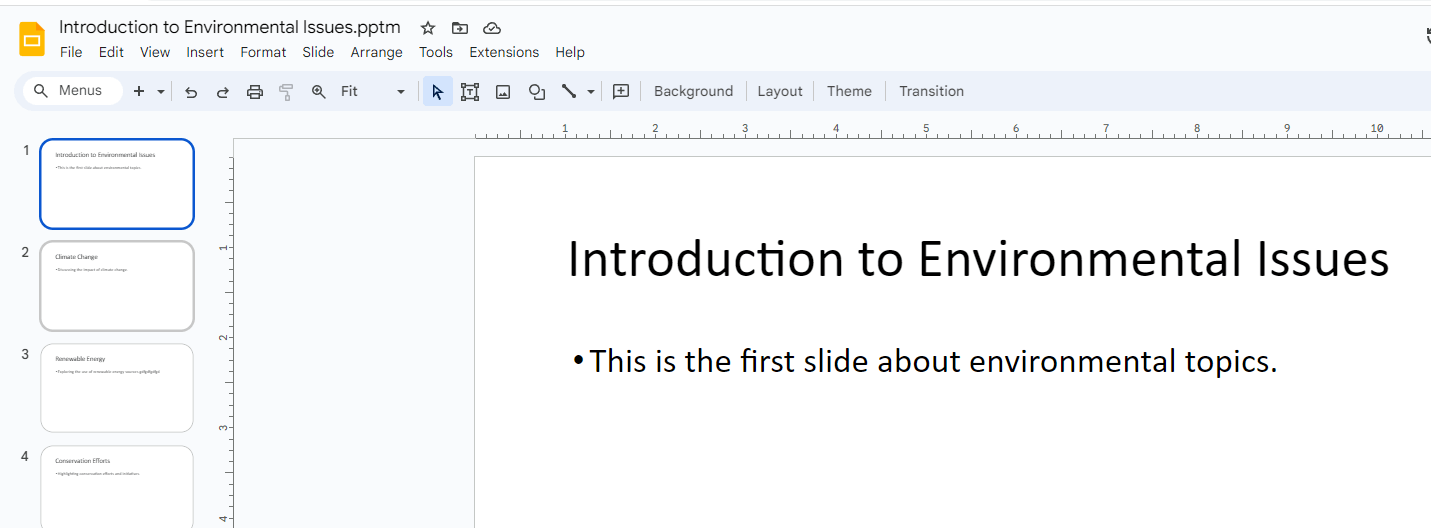Select the Paint format tool
The image size is (1431, 528).
(x=287, y=92)
